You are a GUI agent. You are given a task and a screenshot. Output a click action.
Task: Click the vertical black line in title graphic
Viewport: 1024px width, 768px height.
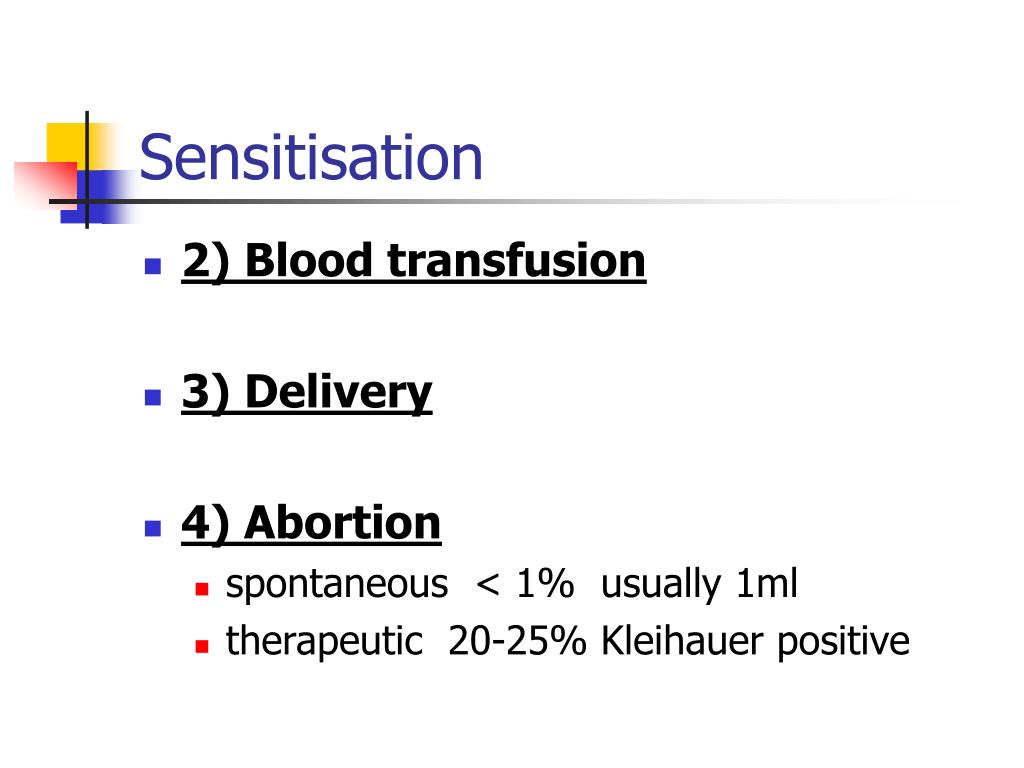(87, 170)
